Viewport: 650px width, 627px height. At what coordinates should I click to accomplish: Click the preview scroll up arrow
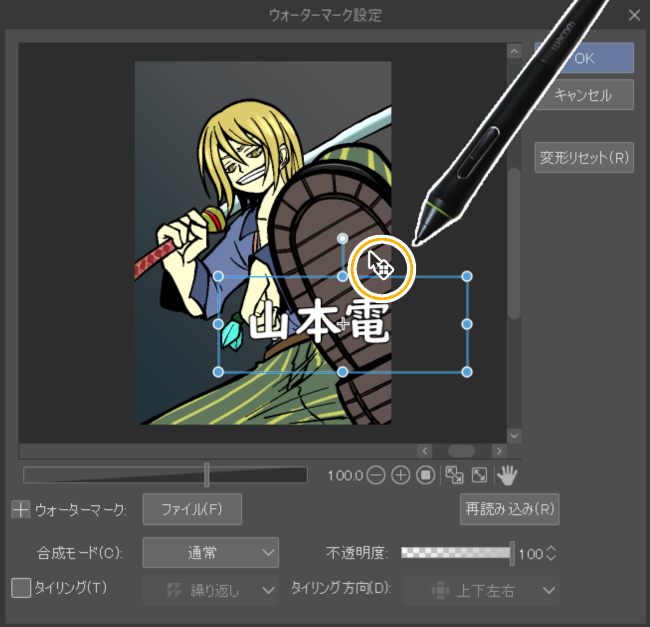point(514,51)
